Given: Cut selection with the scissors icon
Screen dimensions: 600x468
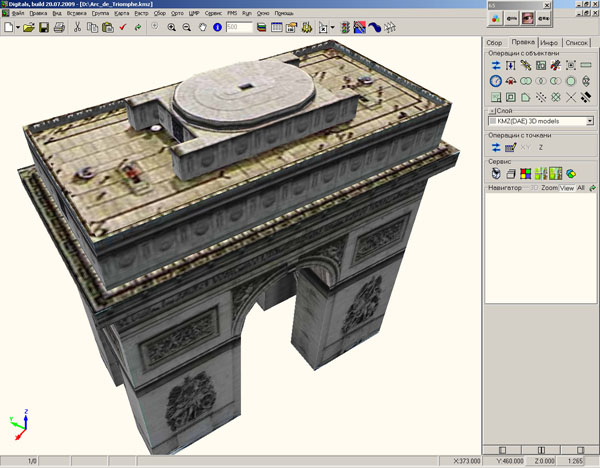Looking at the screenshot, I should point(77,27).
